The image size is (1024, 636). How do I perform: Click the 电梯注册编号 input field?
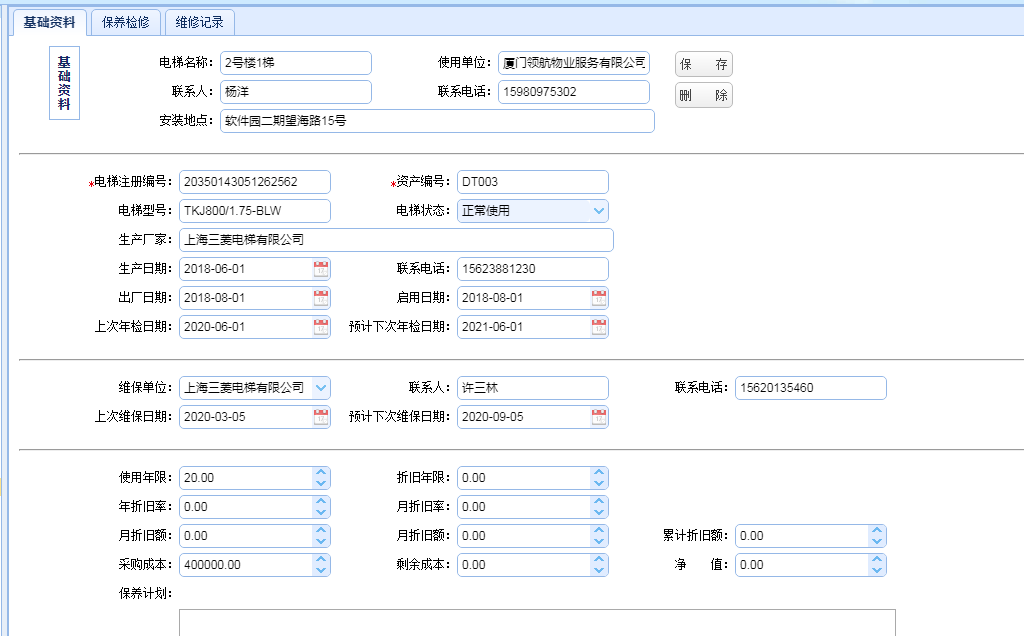click(x=254, y=182)
